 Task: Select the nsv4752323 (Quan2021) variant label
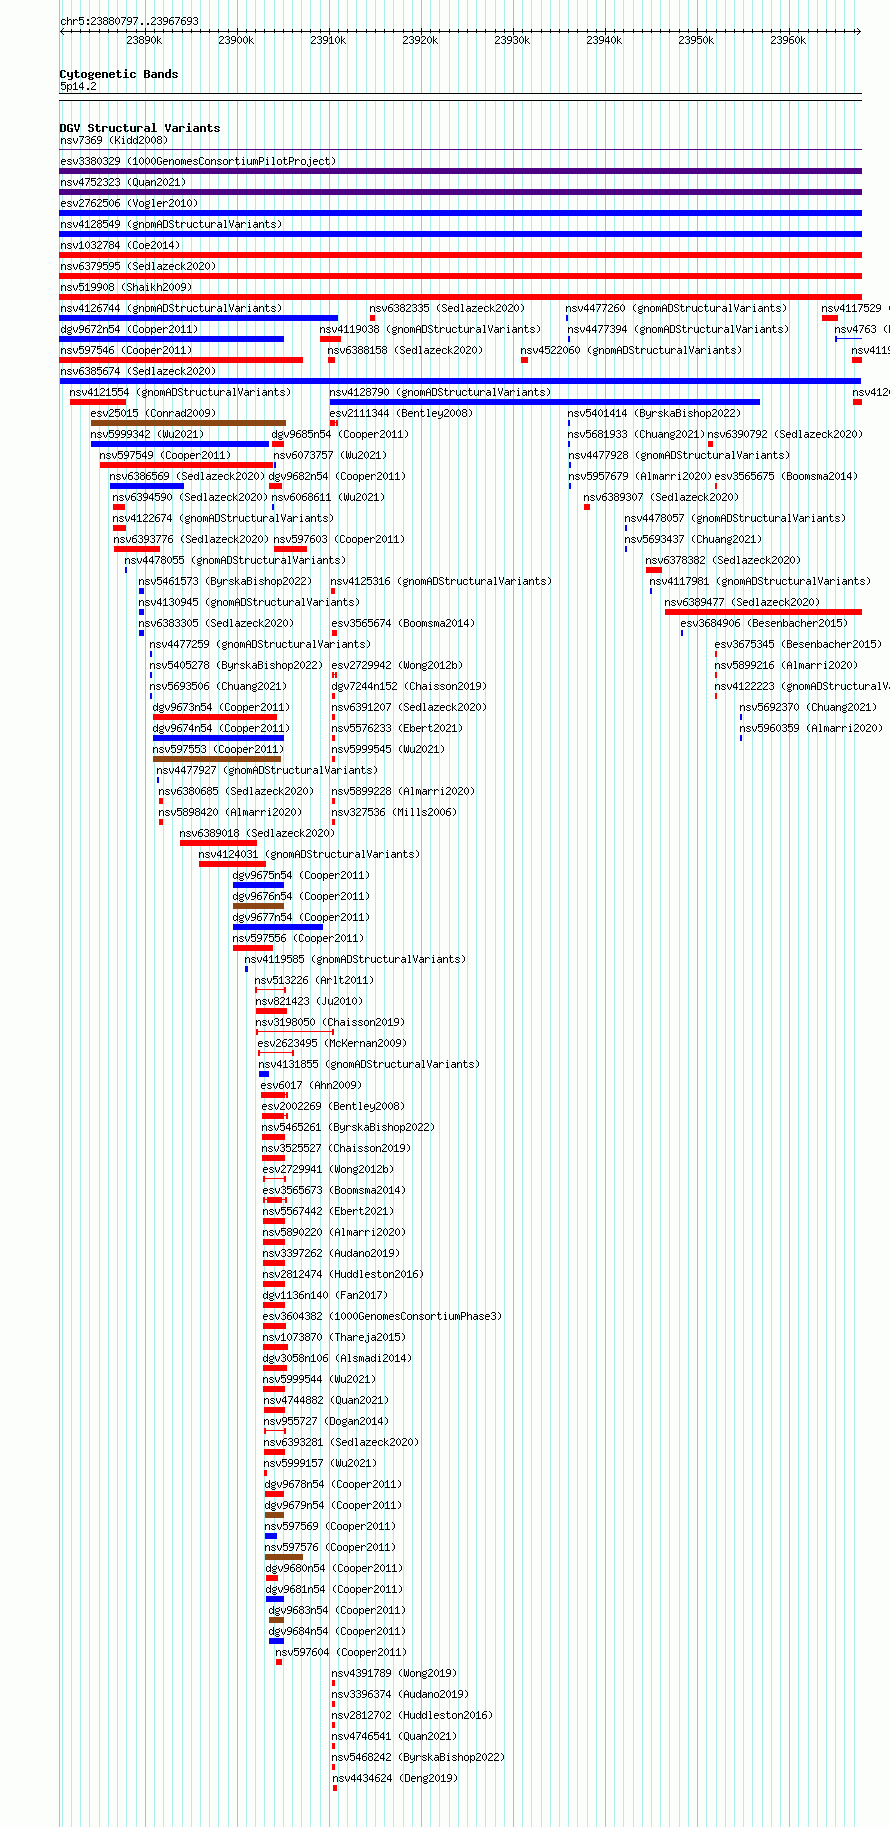click(123, 182)
